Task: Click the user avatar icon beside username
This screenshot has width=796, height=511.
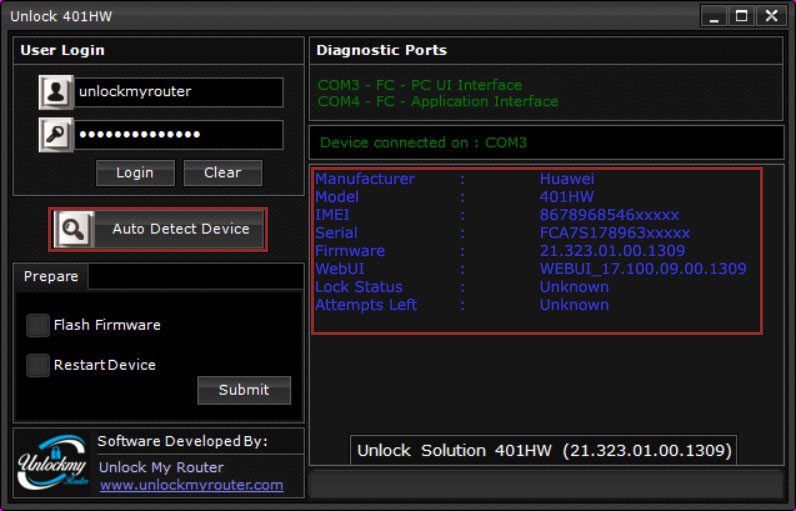Action: pos(56,92)
